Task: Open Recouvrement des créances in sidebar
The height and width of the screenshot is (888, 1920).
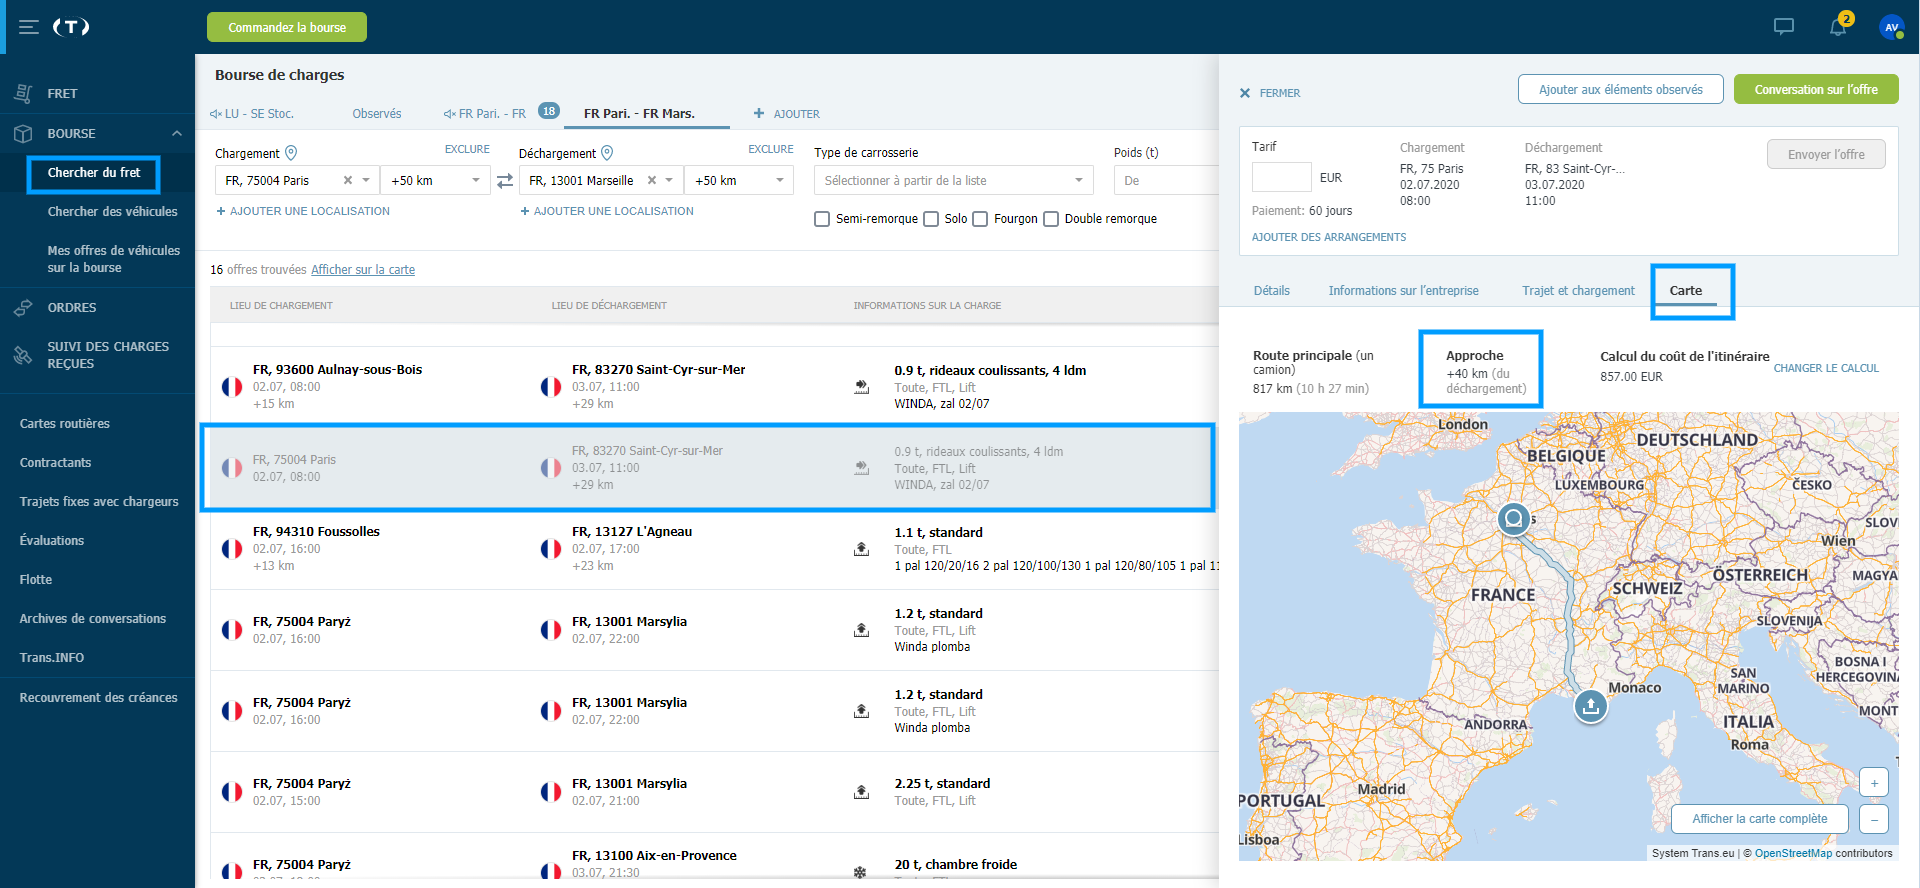Action: [98, 698]
